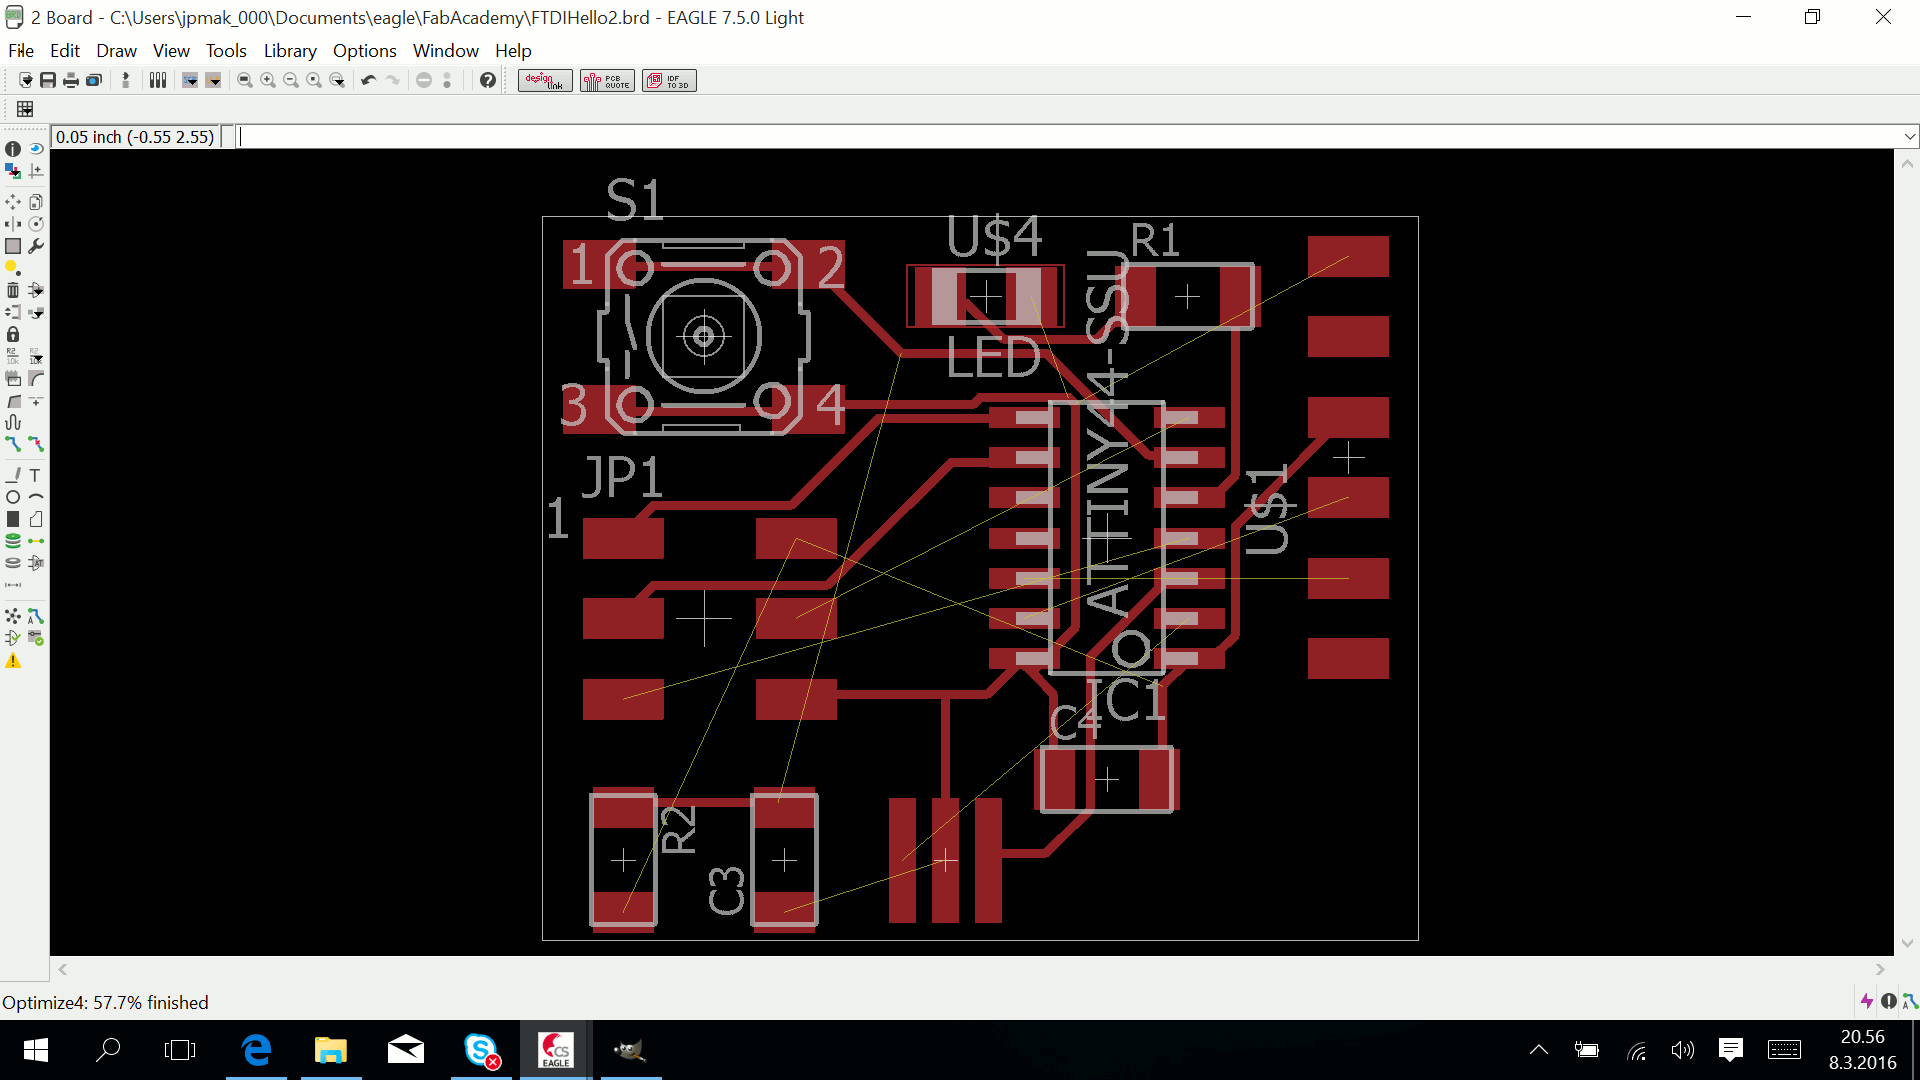Open the Value tool dropdown
This screenshot has width=1920, height=1080.
click(36, 356)
